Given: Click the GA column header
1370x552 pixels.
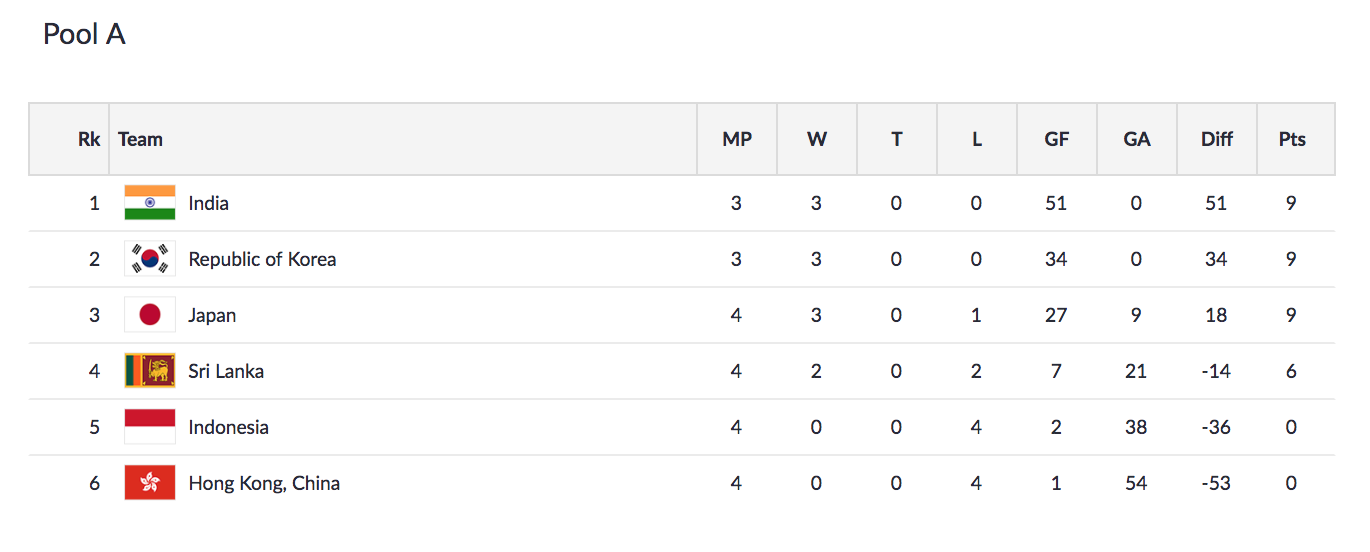Looking at the screenshot, I should (x=1137, y=139).
